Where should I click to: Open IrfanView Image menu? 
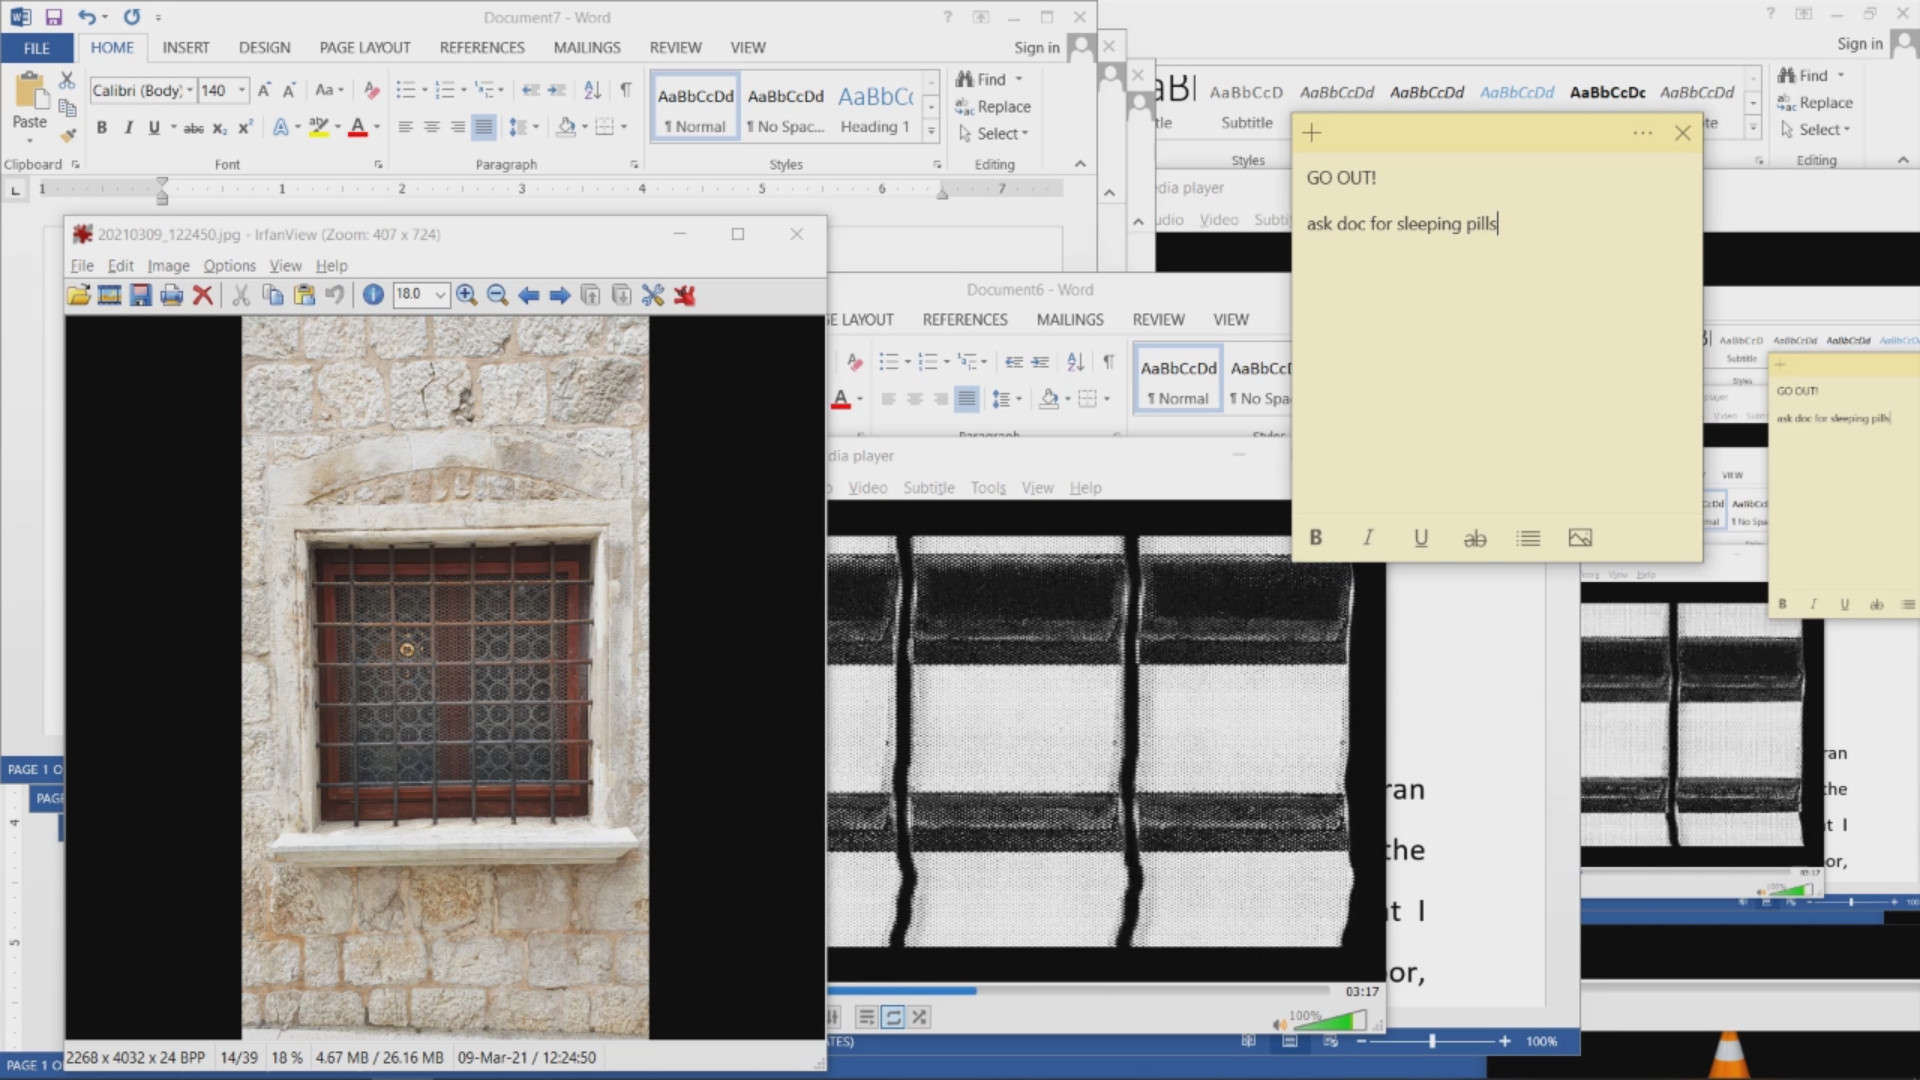(x=168, y=266)
